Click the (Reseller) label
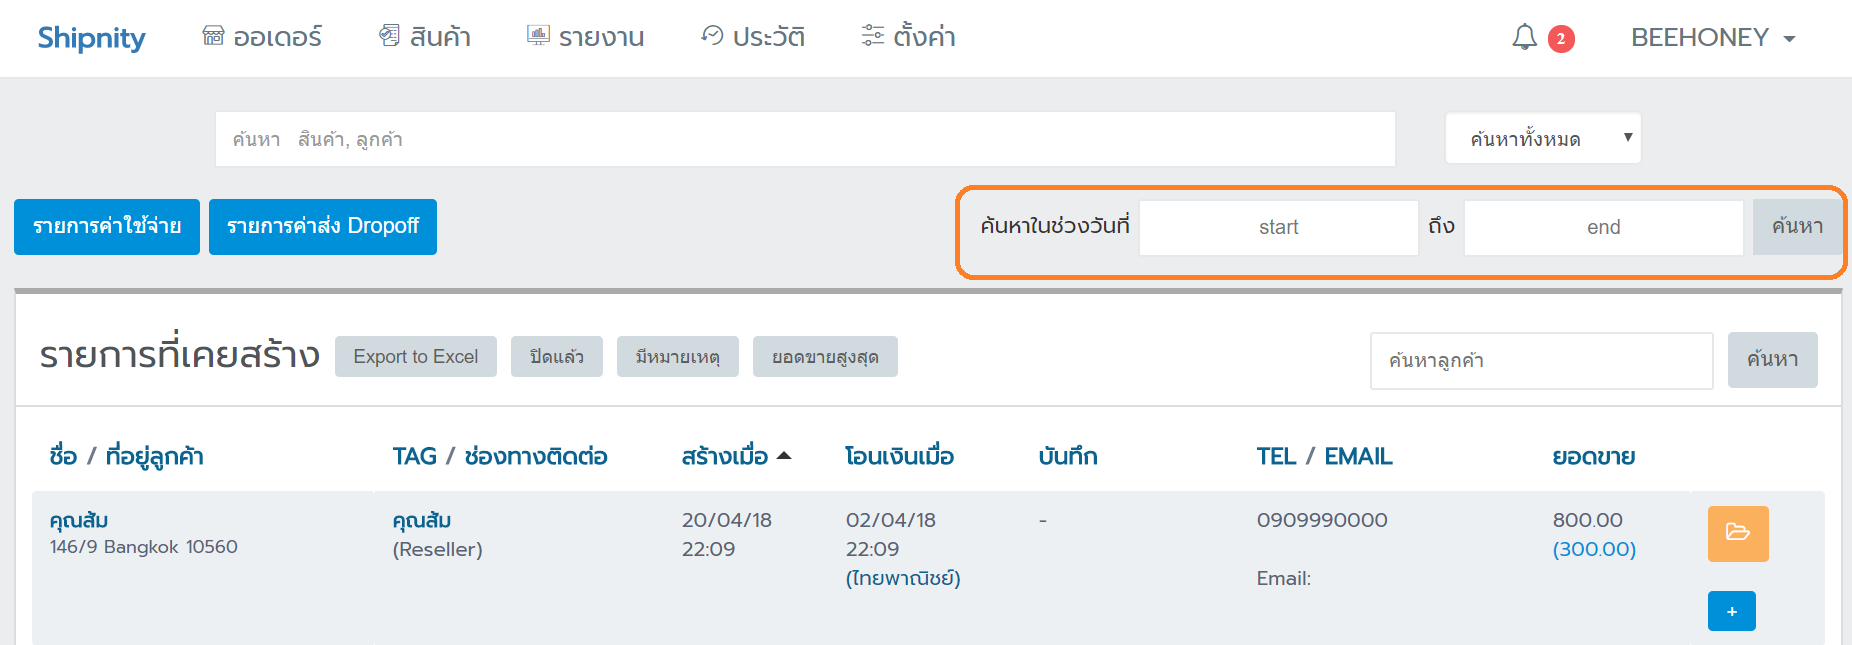The height and width of the screenshot is (645, 1852). coord(438,549)
